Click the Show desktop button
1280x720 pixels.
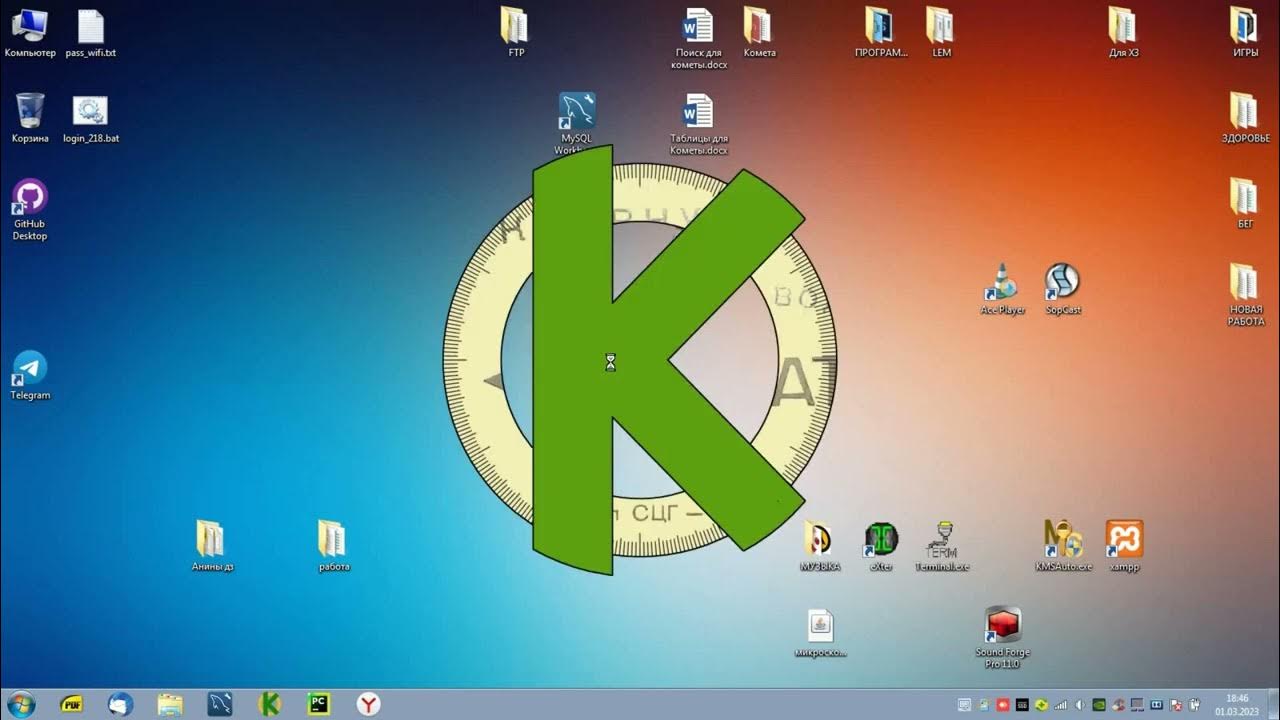pos(1273,704)
